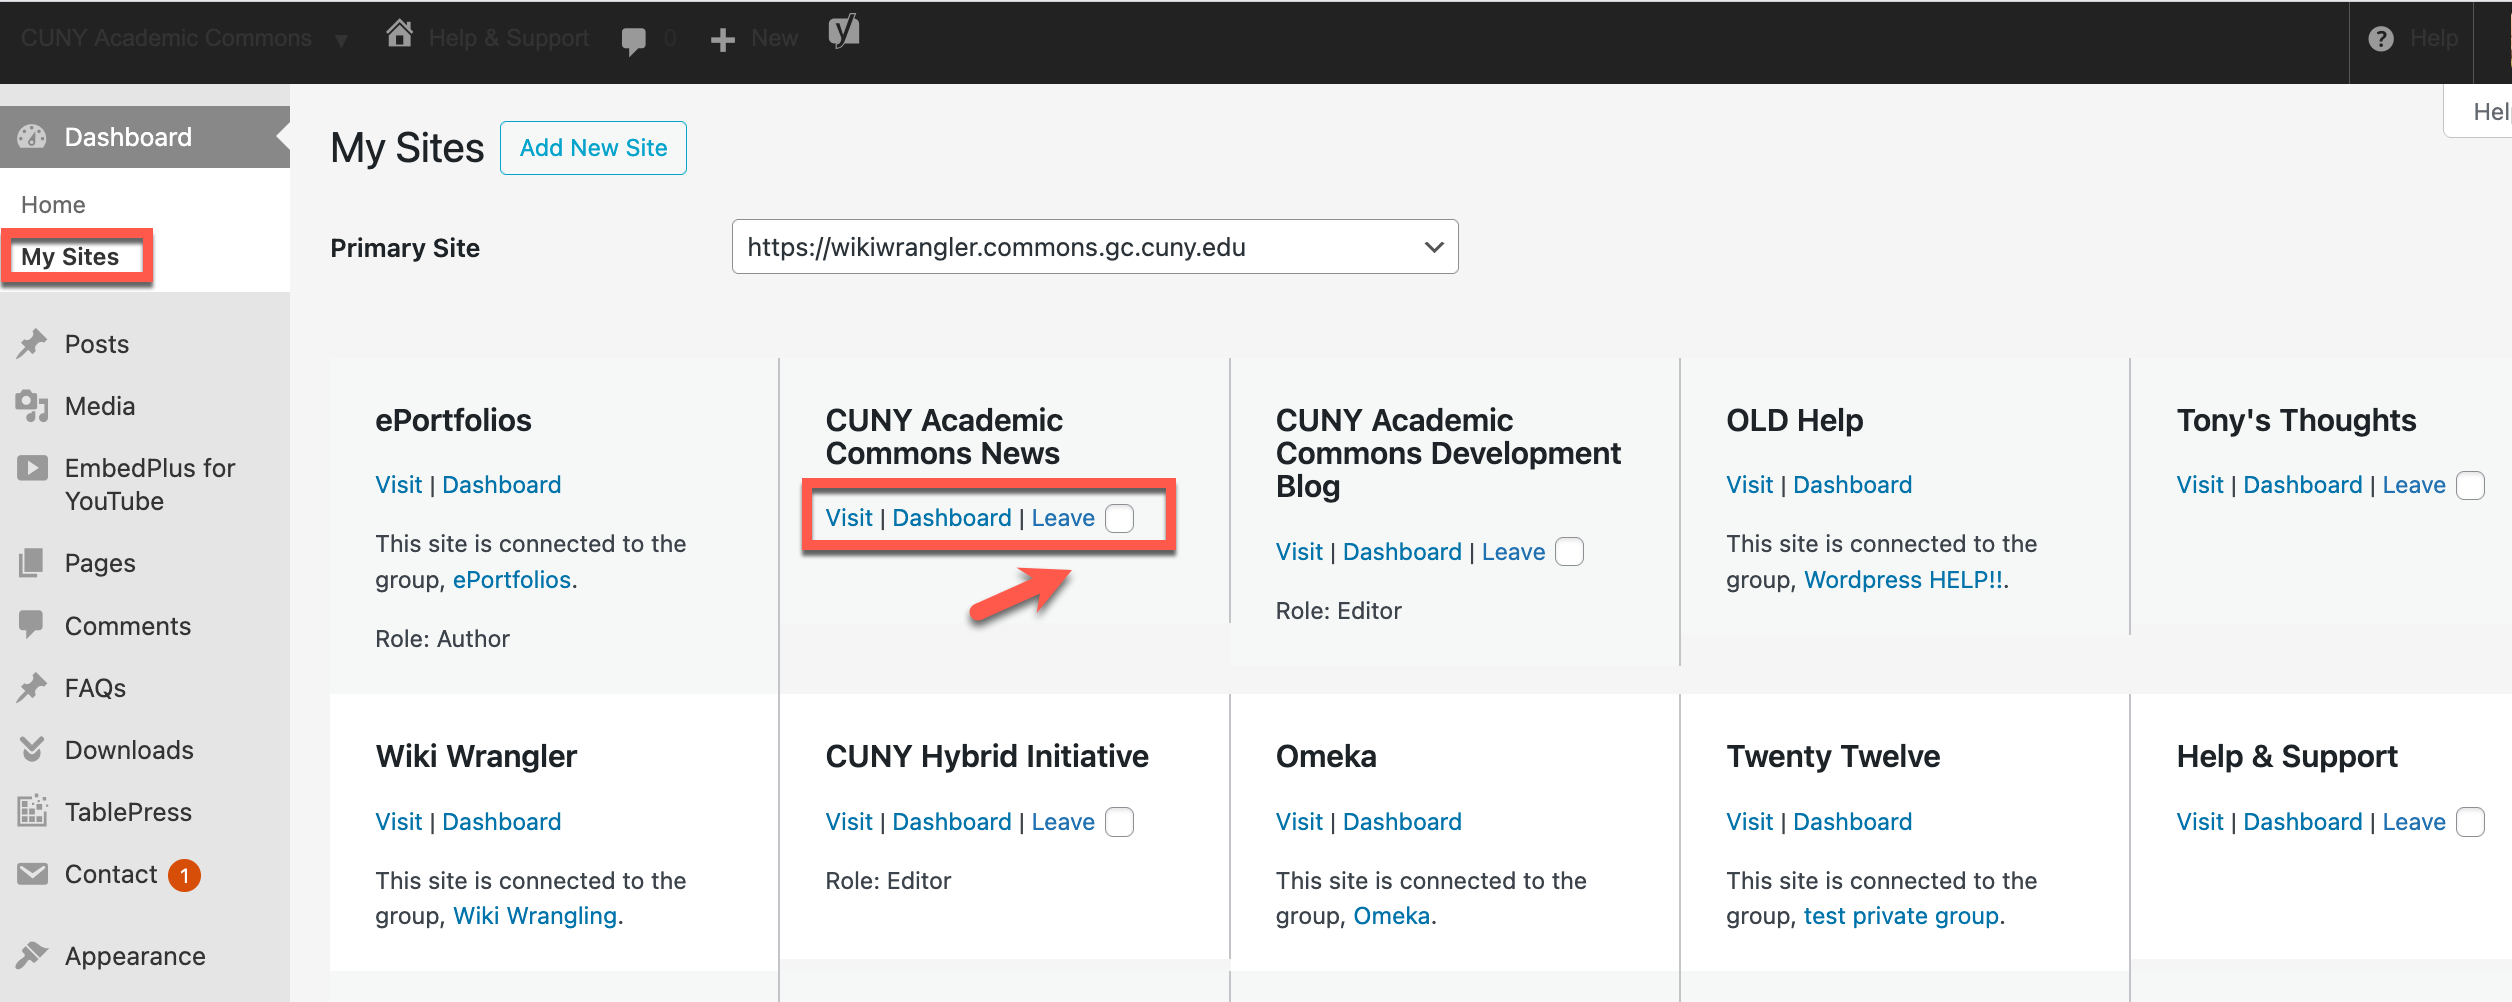
Task: Visit the Omeka site
Action: click(x=1299, y=822)
